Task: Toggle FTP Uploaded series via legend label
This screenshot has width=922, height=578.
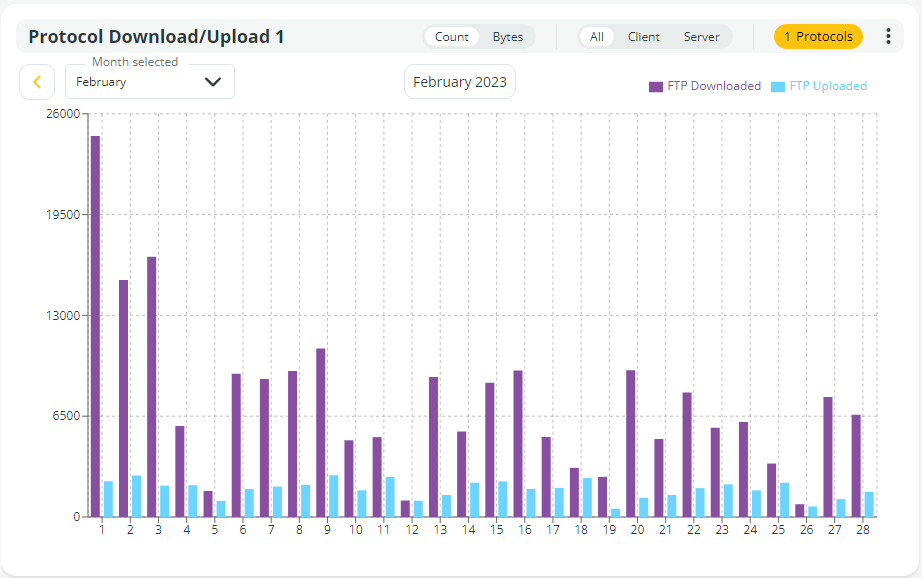Action: (x=828, y=87)
